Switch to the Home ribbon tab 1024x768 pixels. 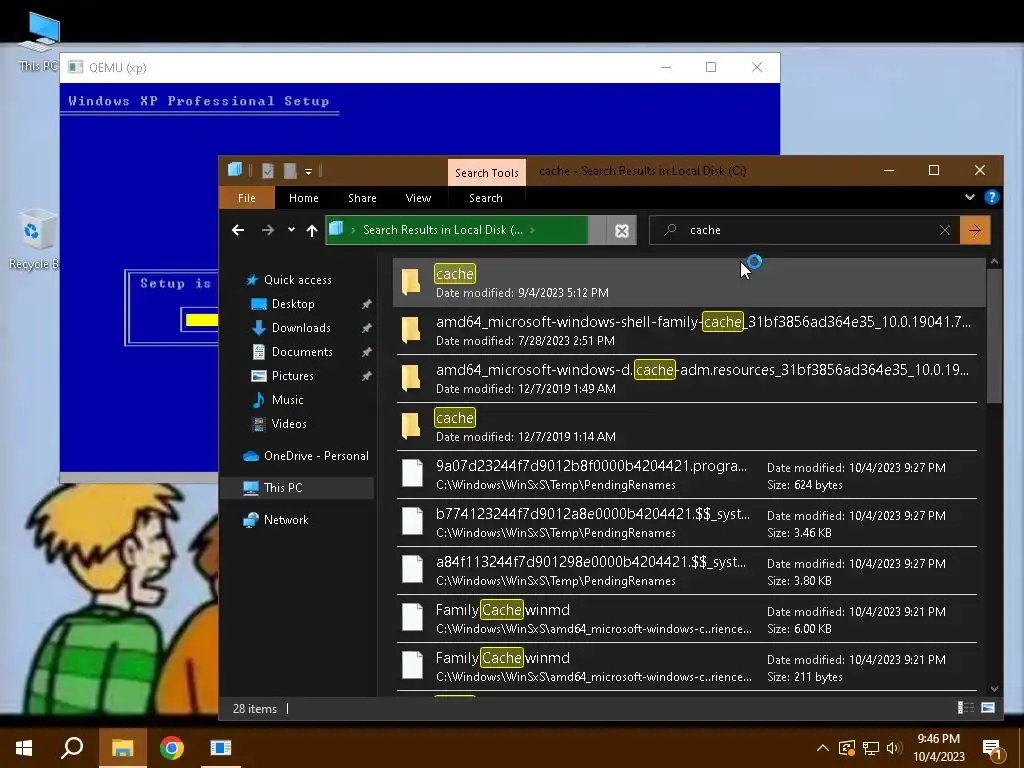(304, 198)
